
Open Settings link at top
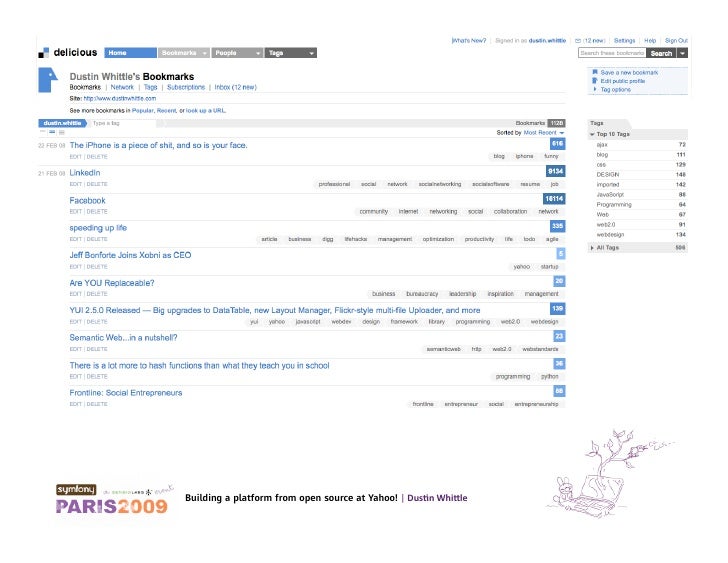point(624,41)
